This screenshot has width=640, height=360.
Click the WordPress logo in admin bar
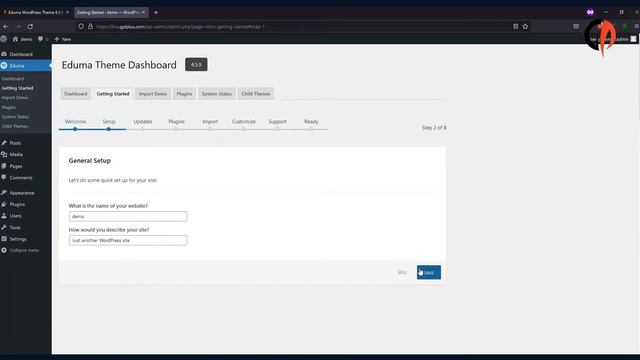(4, 39)
